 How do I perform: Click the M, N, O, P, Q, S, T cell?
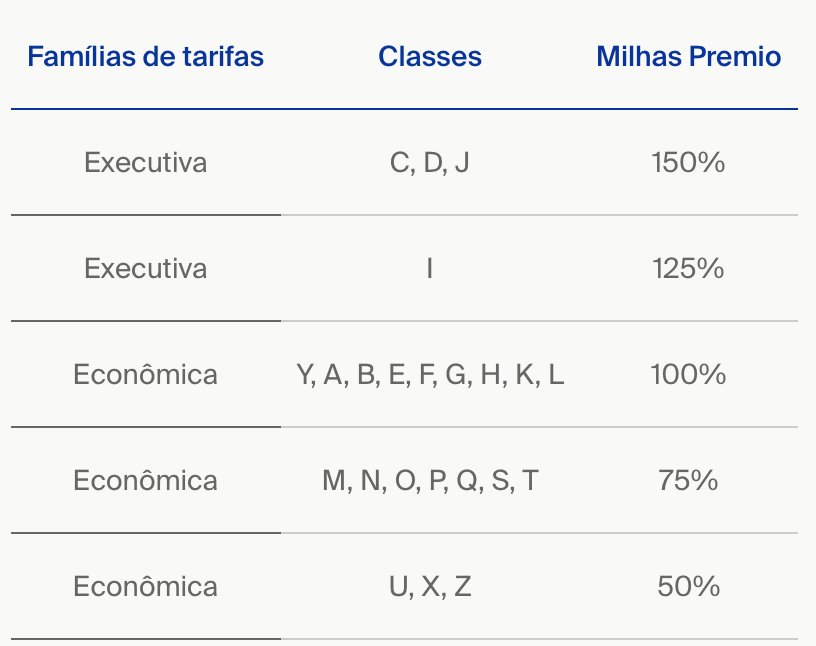[x=430, y=480]
